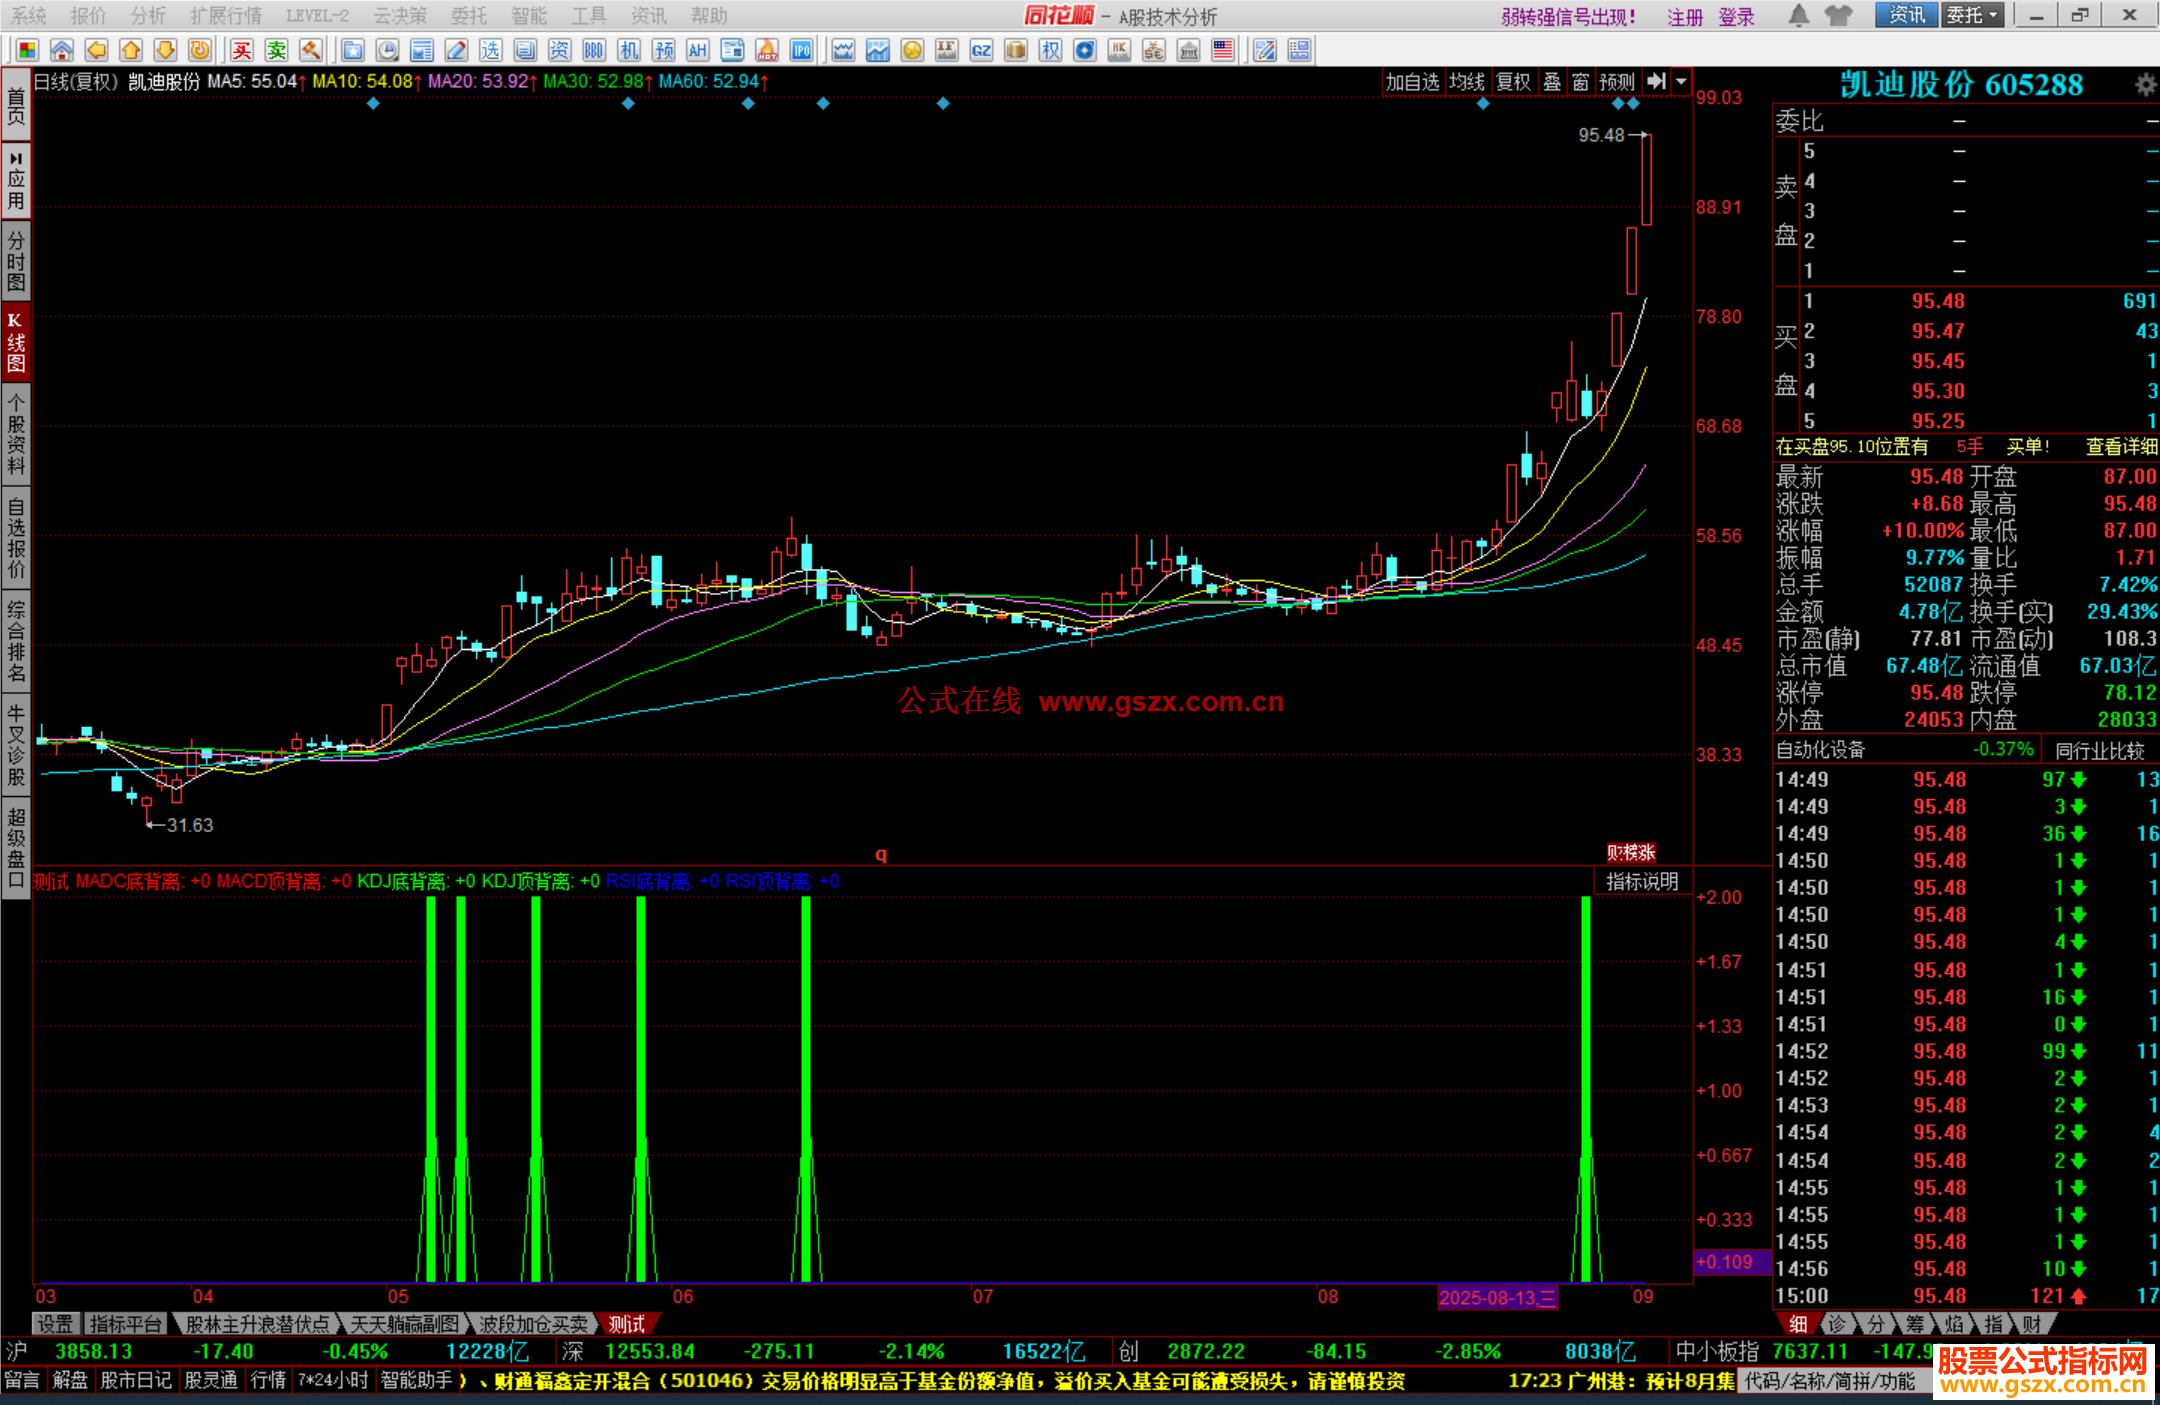Toggle 复权 adjustment button on chart
Screen dimensions: 2160x1405
[x=1513, y=82]
